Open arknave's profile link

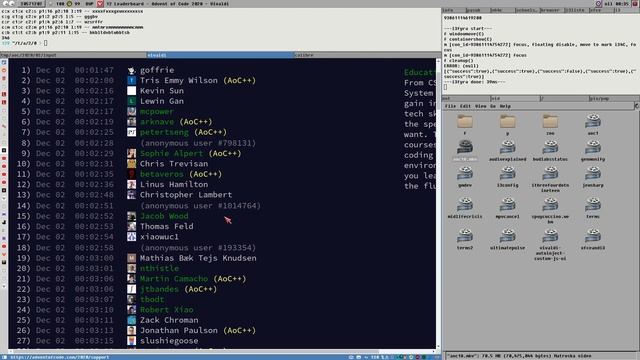(157, 122)
